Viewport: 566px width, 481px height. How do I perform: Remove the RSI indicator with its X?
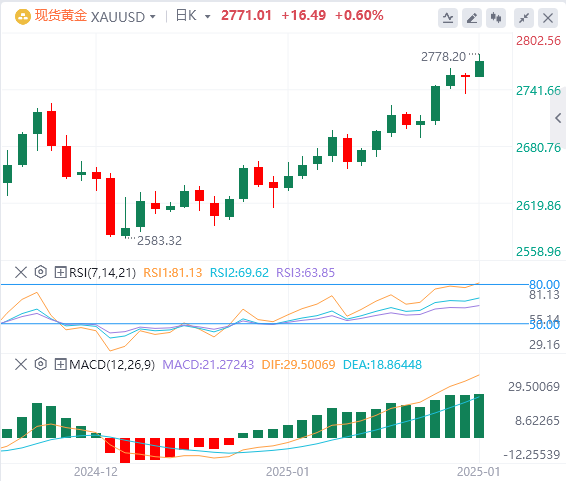point(21,272)
